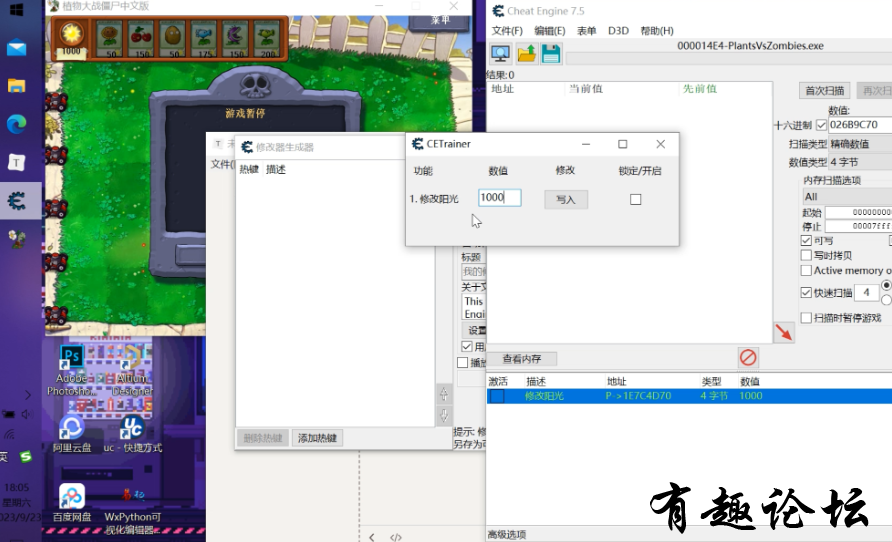Open the memory region All dropdown
The width and height of the screenshot is (892, 542).
pyautogui.click(x=847, y=196)
